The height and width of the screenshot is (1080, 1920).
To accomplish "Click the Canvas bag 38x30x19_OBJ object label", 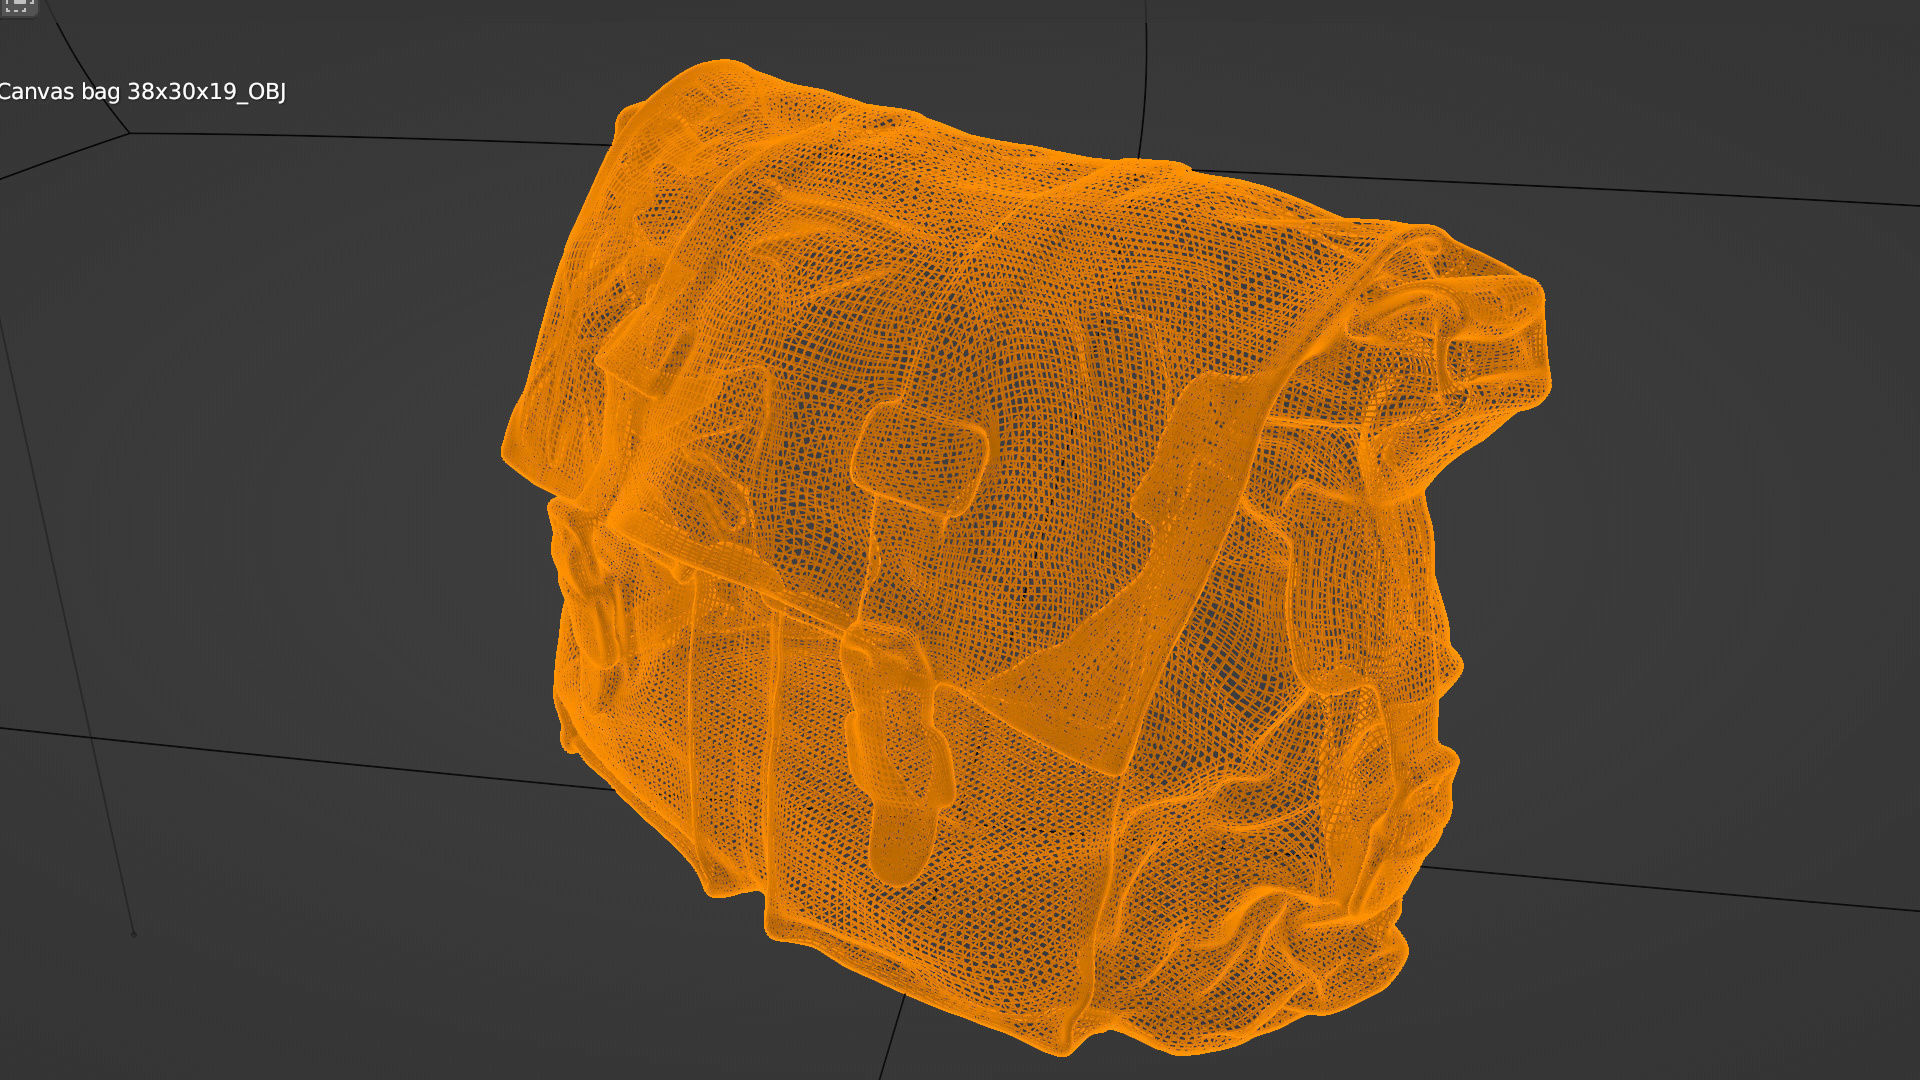I will [x=142, y=92].
